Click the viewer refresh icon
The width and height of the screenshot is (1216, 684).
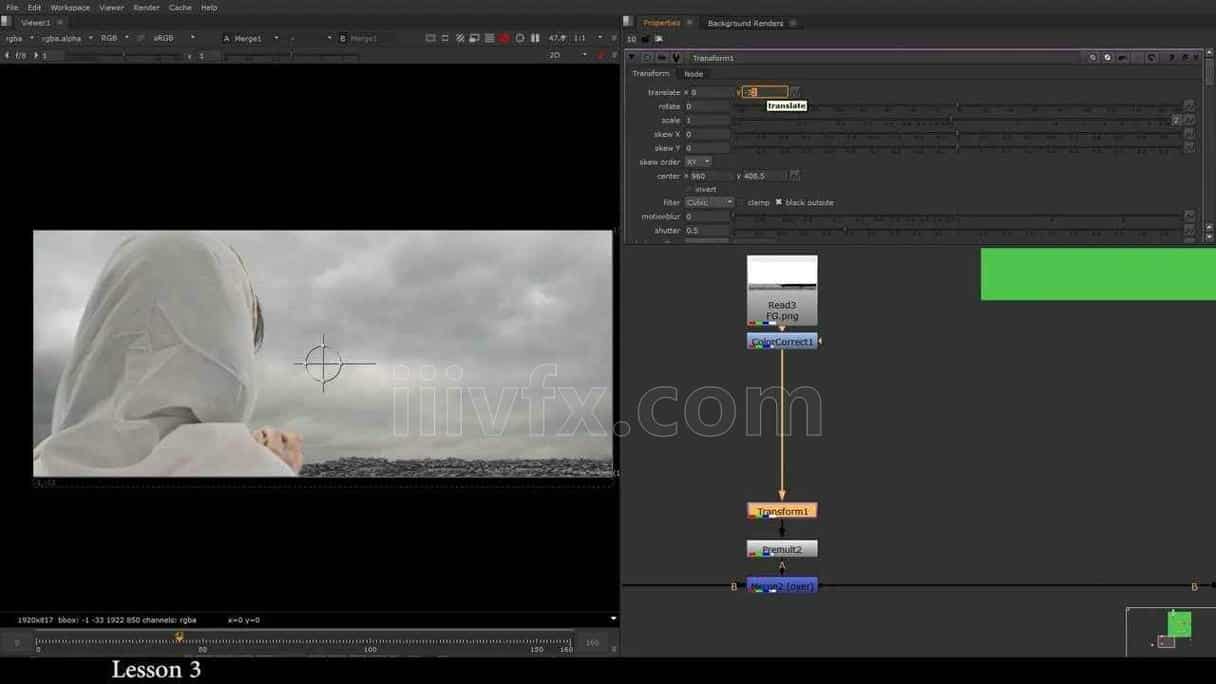519,38
